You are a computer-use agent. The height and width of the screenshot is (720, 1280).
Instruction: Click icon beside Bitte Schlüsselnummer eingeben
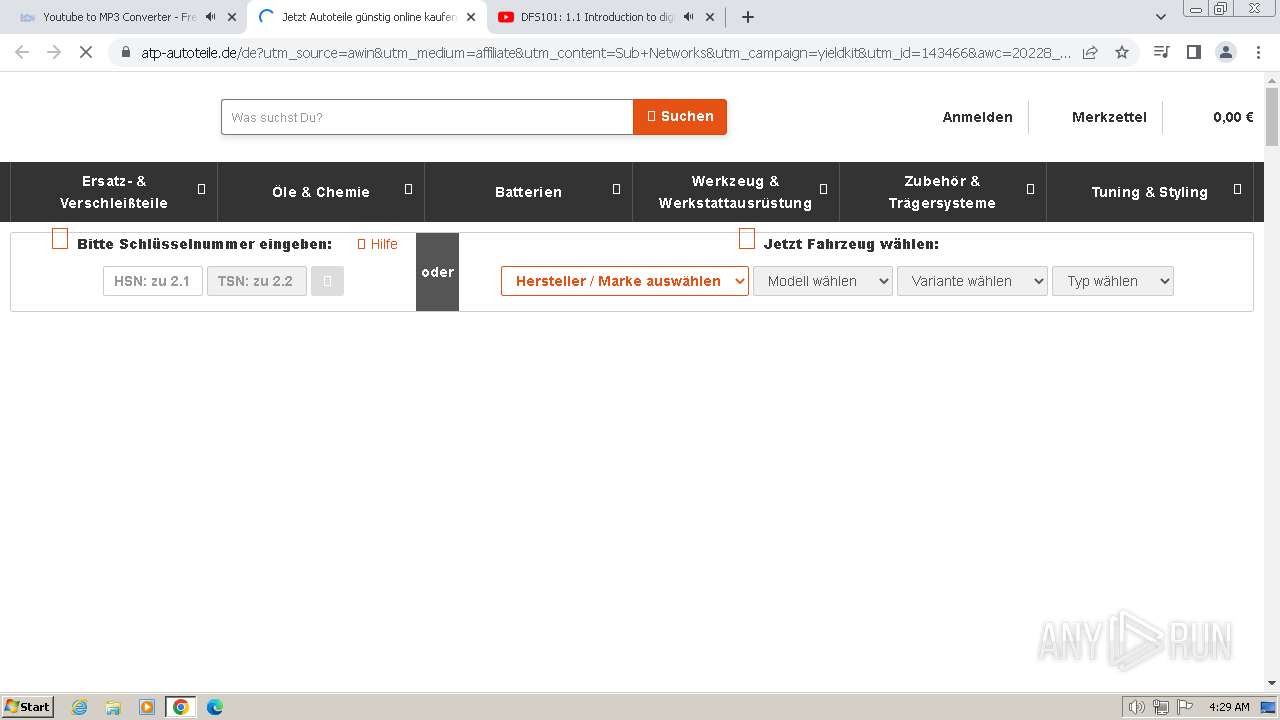(60, 239)
